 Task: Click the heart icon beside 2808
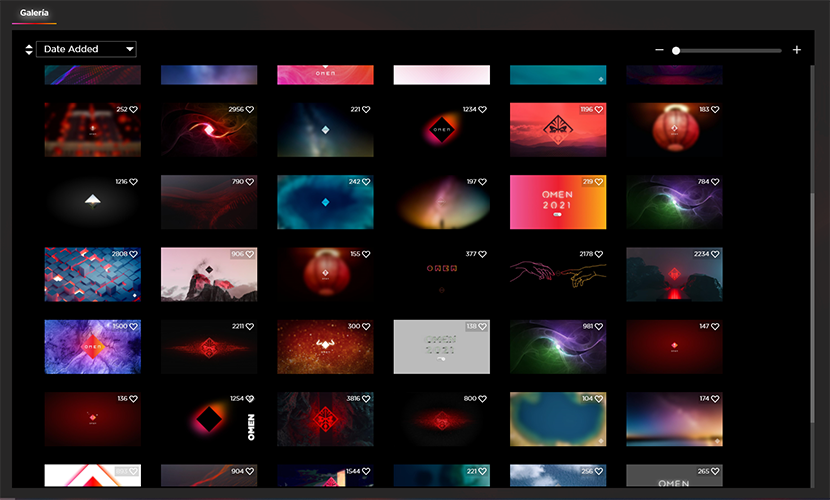133,255
